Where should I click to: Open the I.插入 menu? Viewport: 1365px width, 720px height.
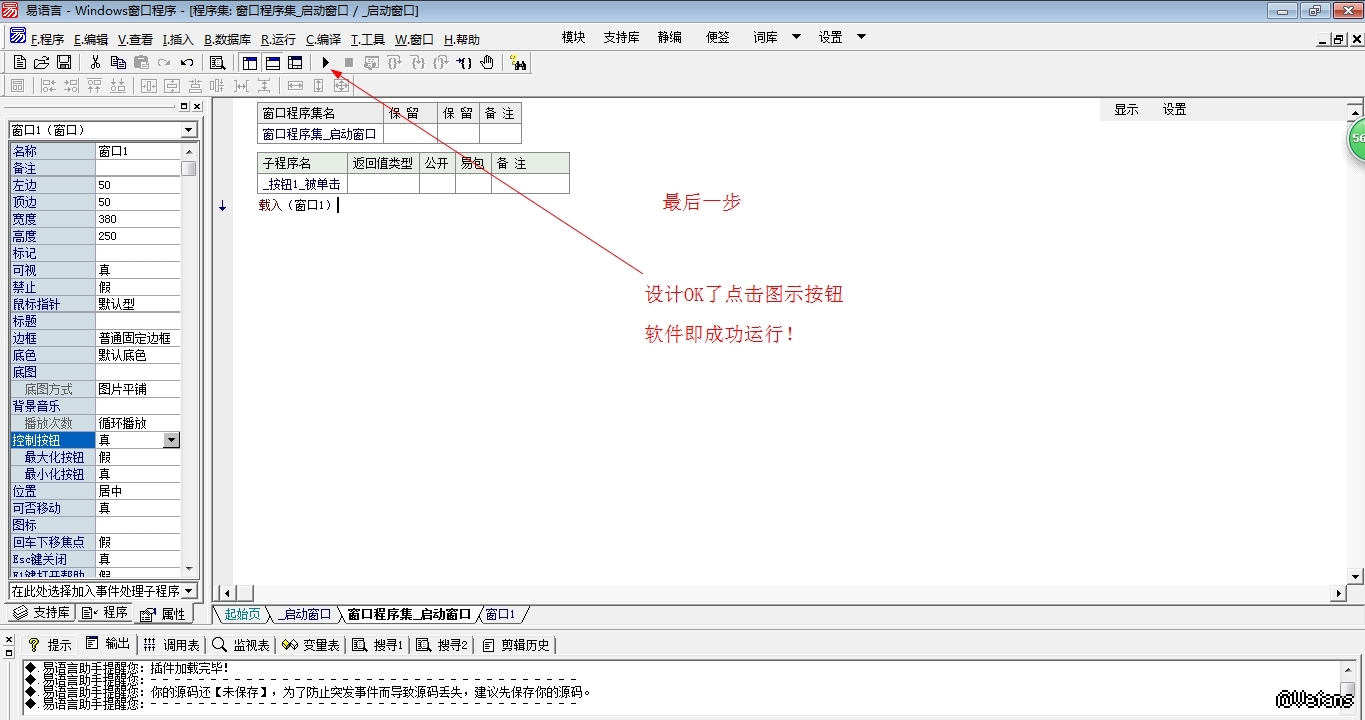click(178, 39)
